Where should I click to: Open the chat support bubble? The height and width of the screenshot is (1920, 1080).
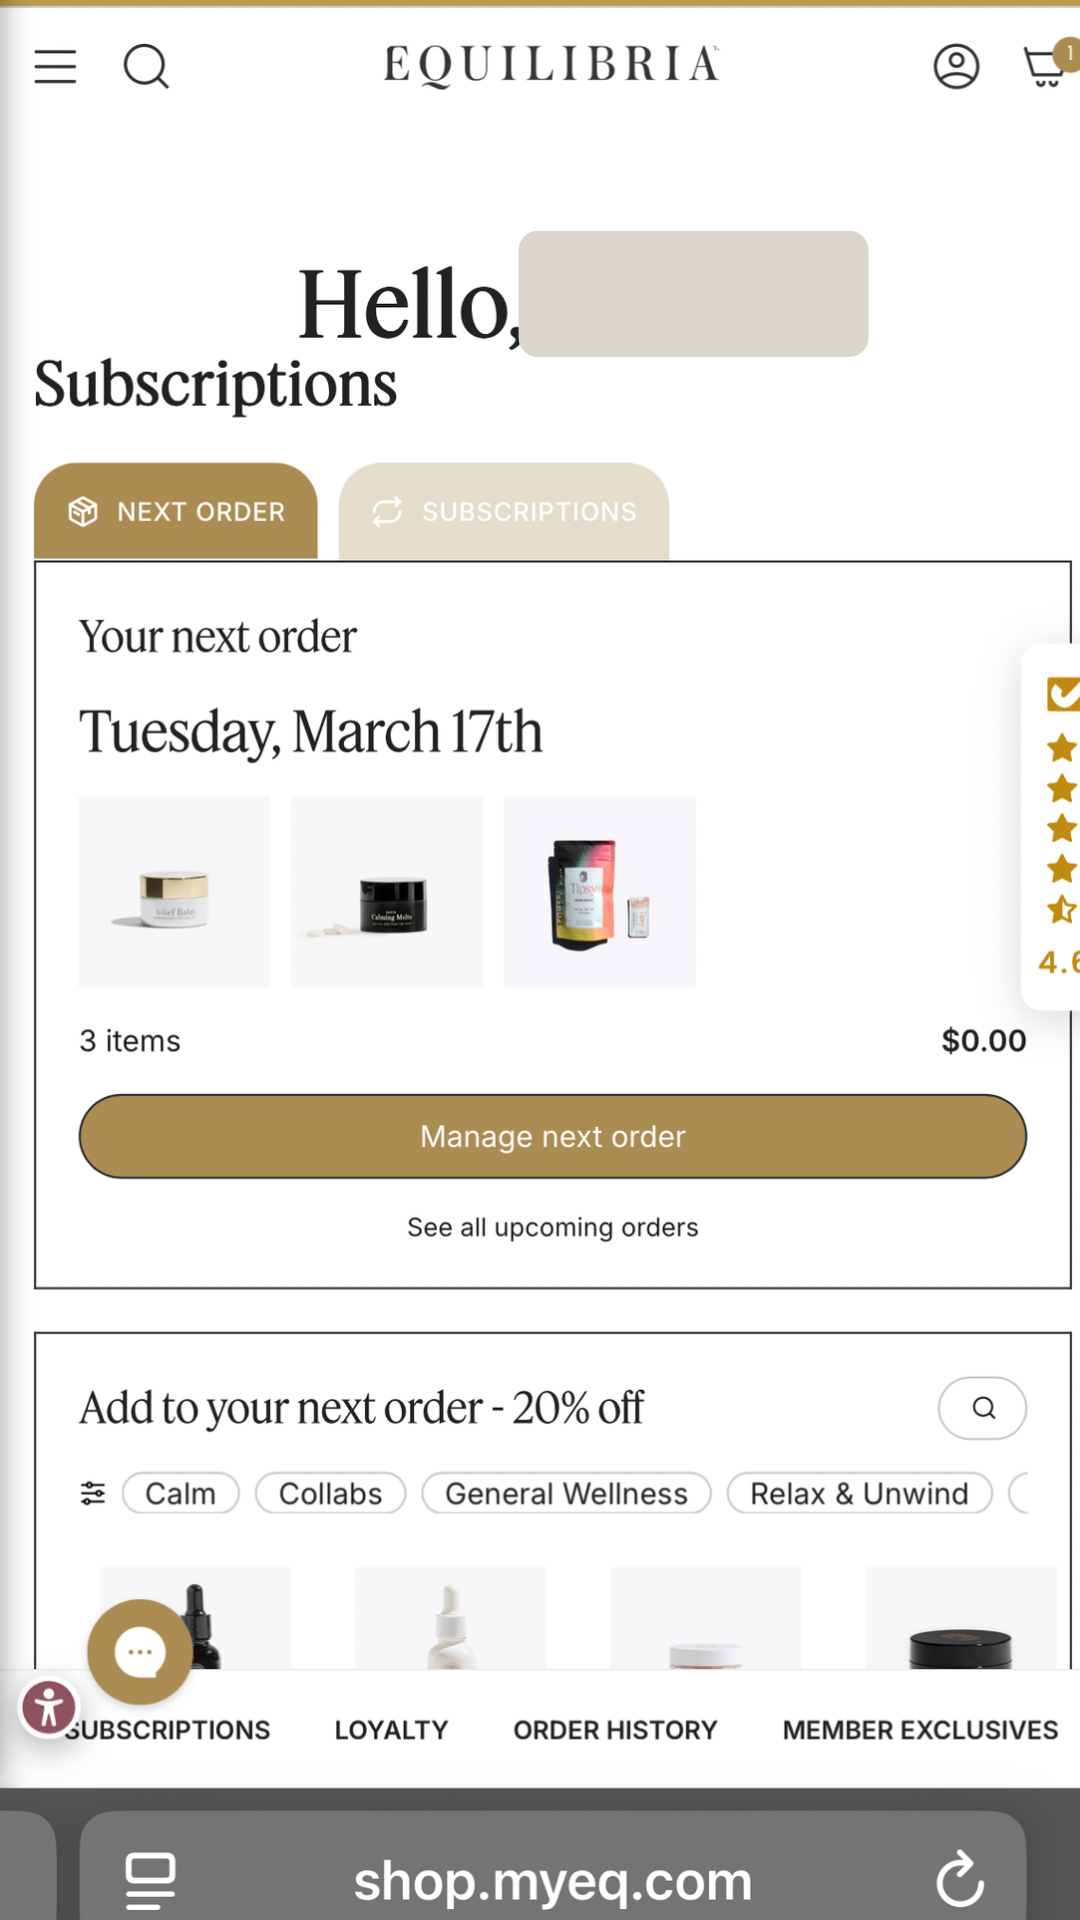click(x=140, y=1652)
